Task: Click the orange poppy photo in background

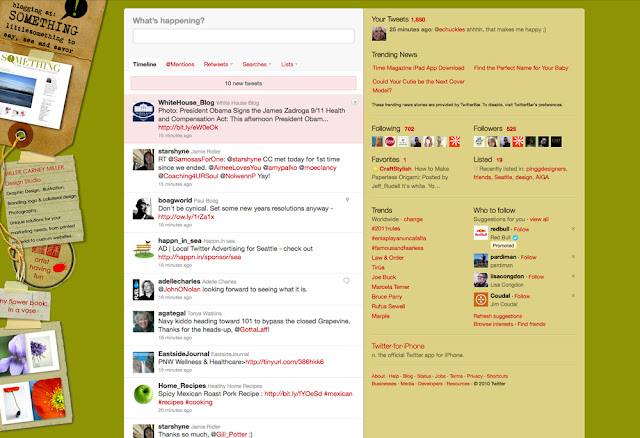Action: pyautogui.click(x=48, y=399)
